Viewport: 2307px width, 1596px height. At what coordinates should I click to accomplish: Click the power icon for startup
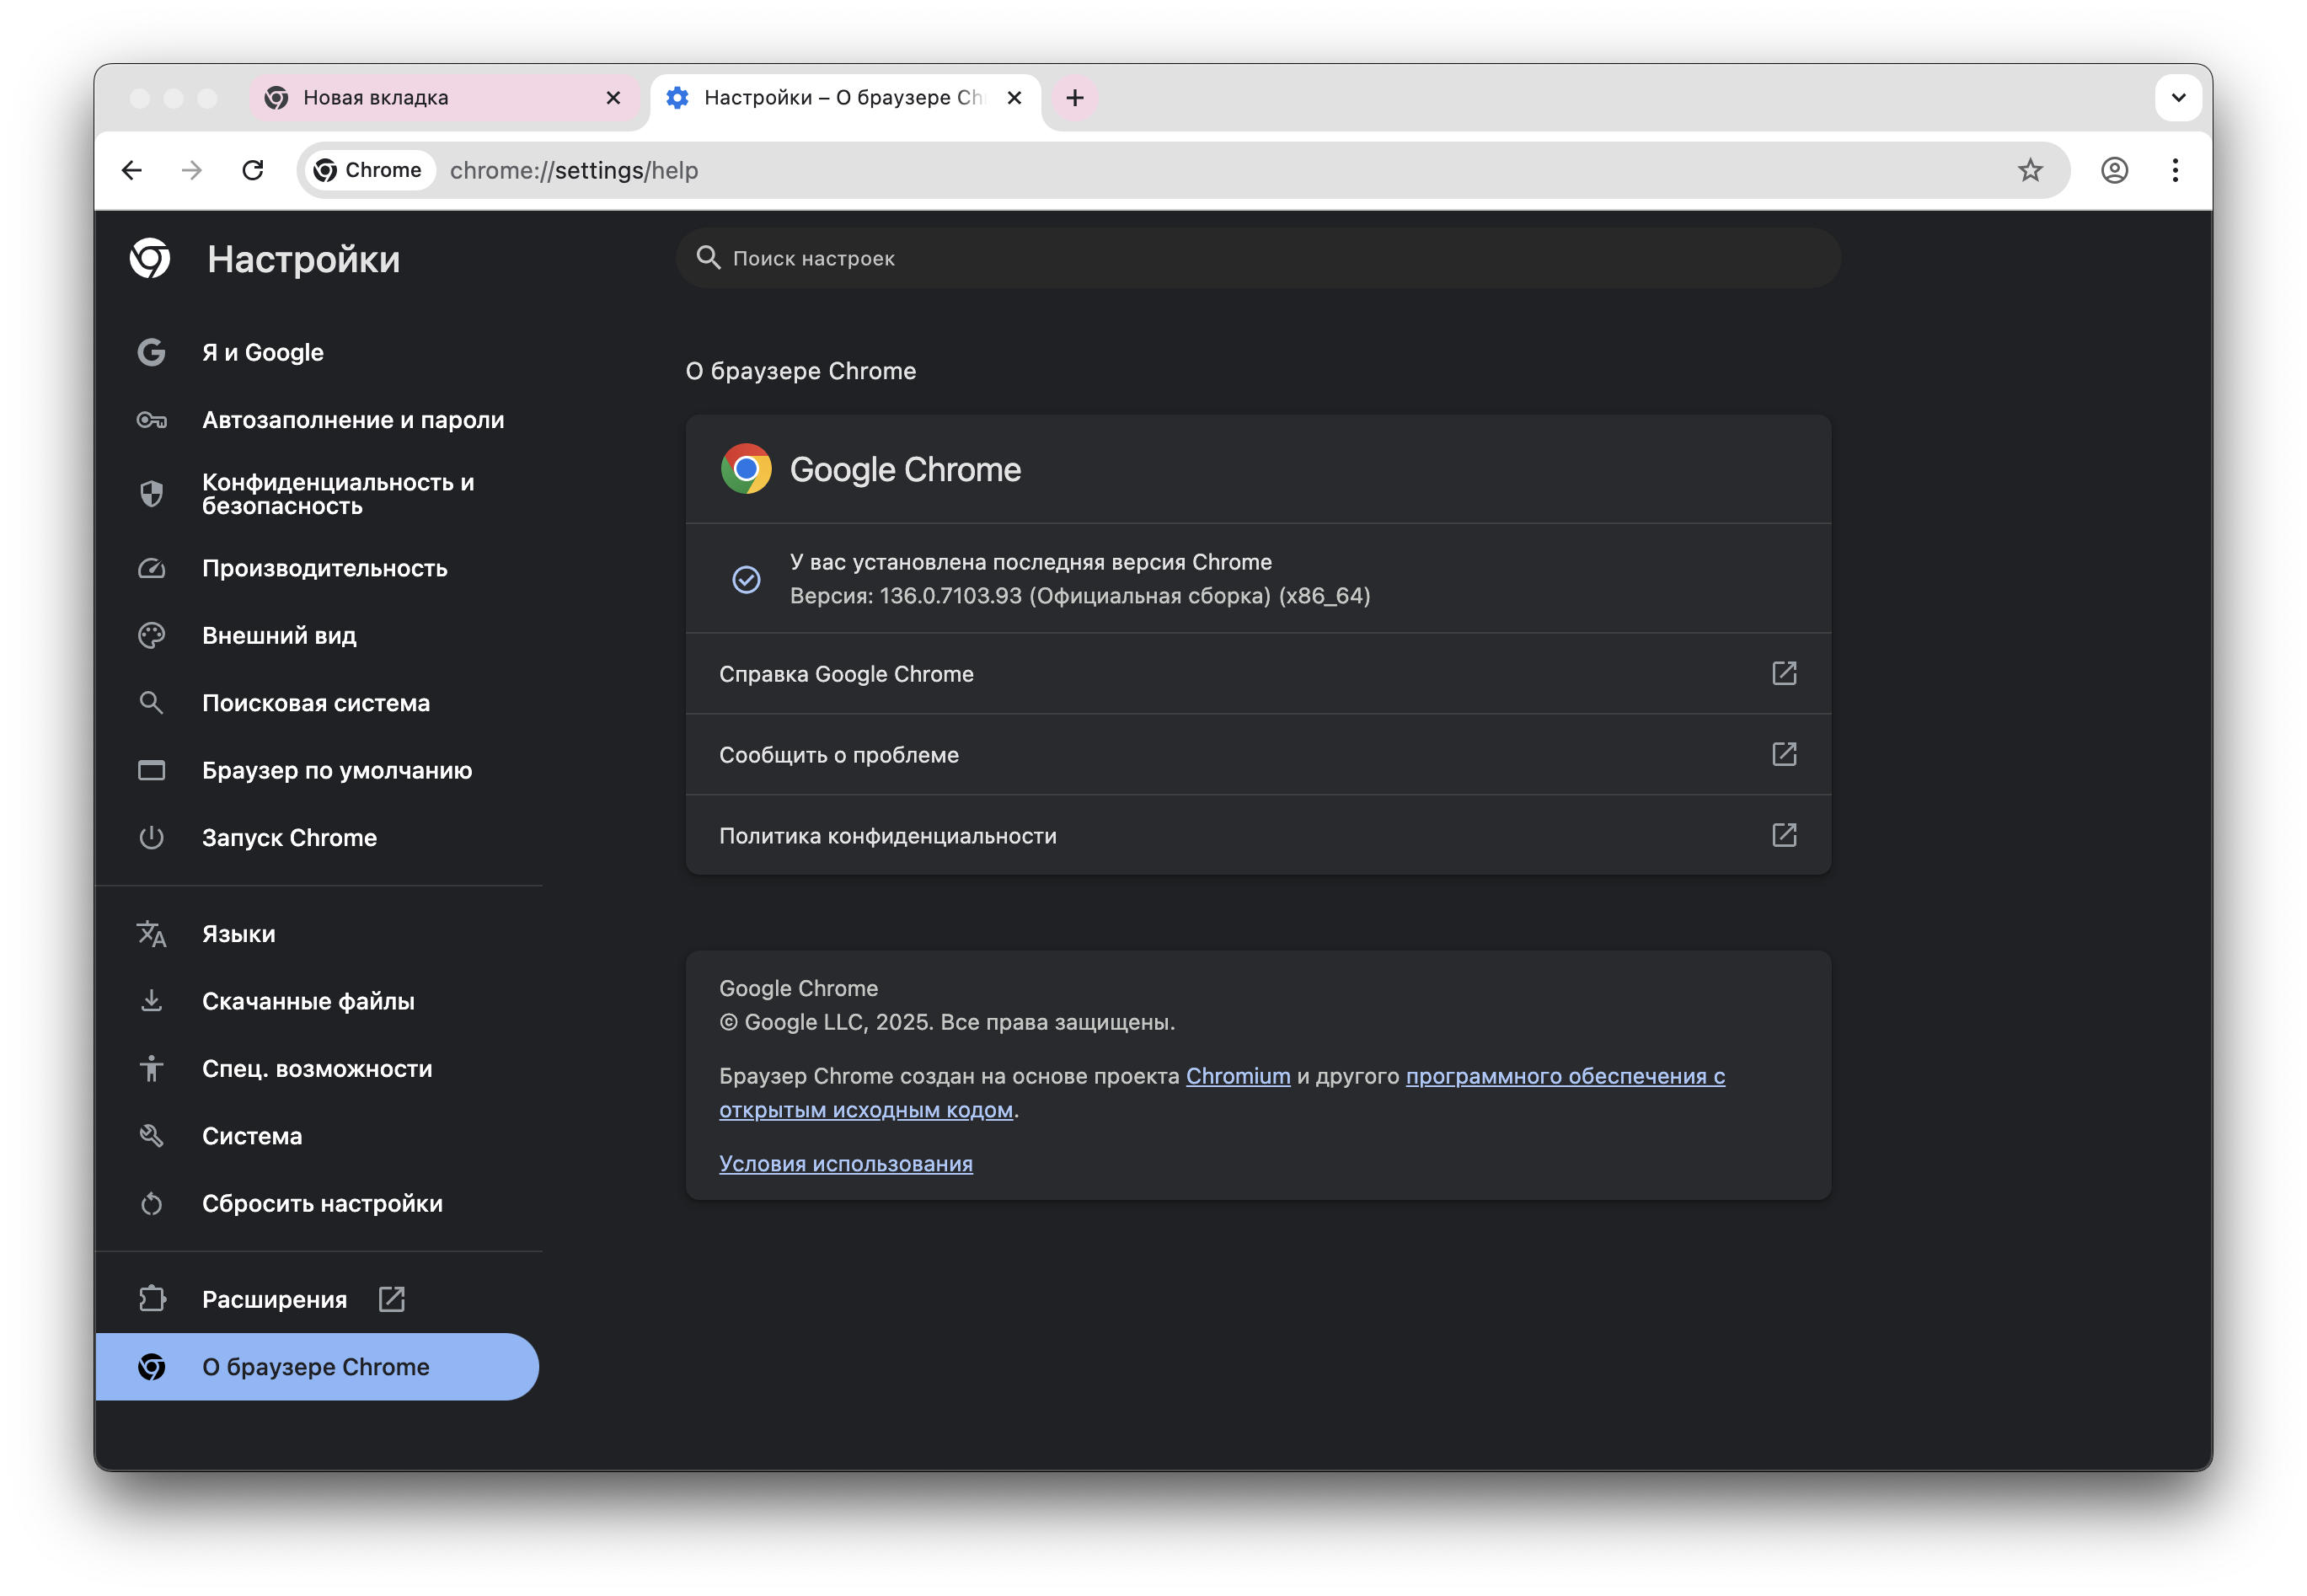(x=151, y=838)
